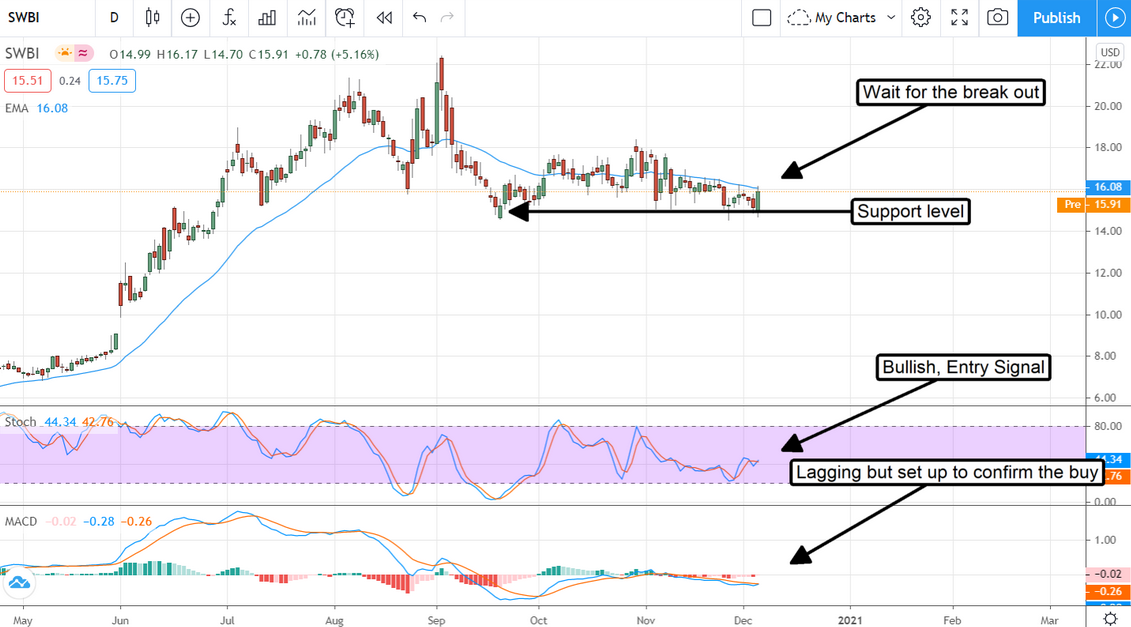Create an alert with the alarm clock icon
Viewport: 1131px width, 627px height.
coord(345,17)
